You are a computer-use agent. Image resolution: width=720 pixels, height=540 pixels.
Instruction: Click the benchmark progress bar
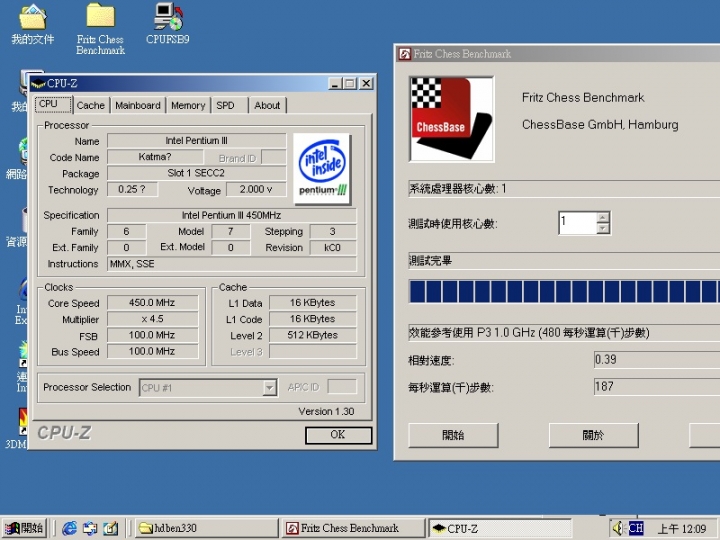(x=564, y=292)
